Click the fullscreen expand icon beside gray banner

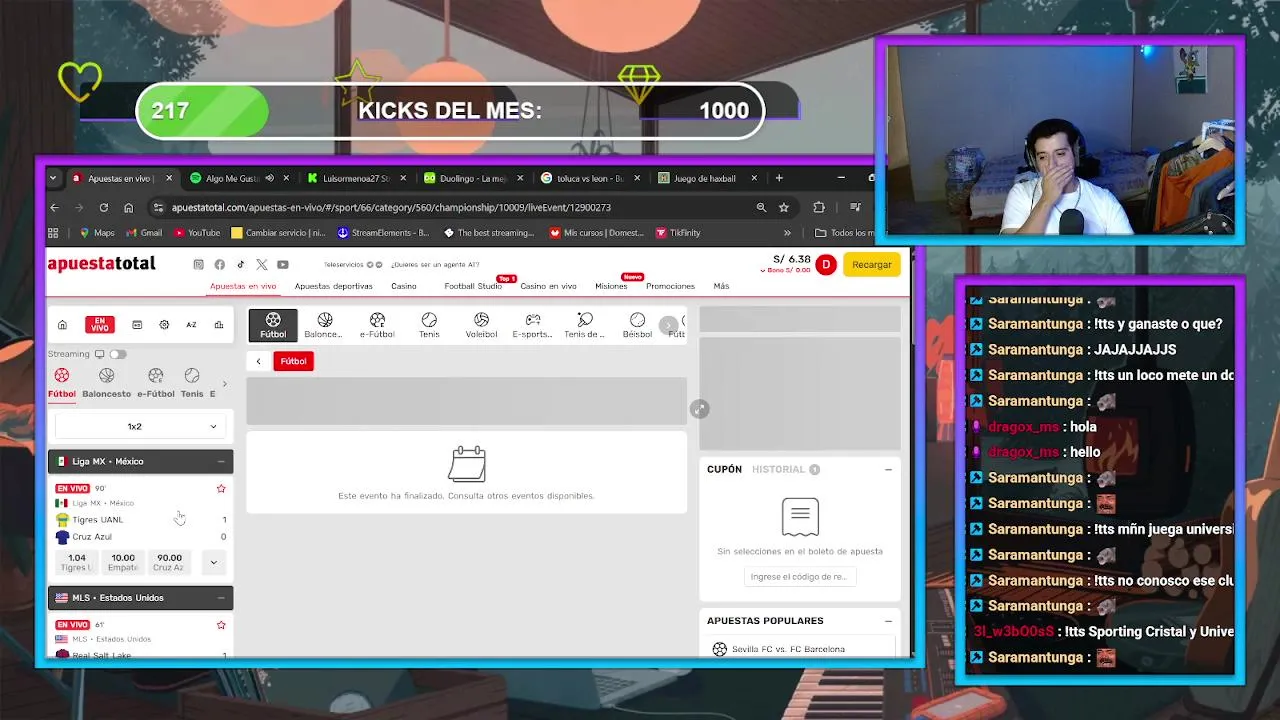click(700, 409)
